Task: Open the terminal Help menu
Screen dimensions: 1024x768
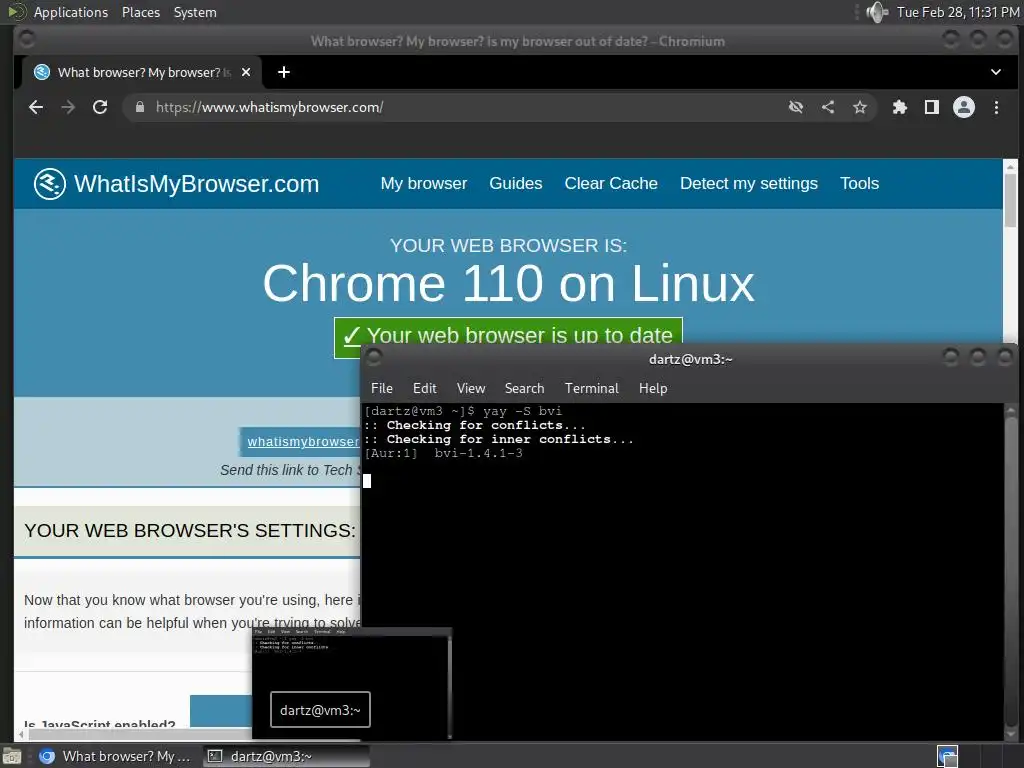Action: [653, 389]
